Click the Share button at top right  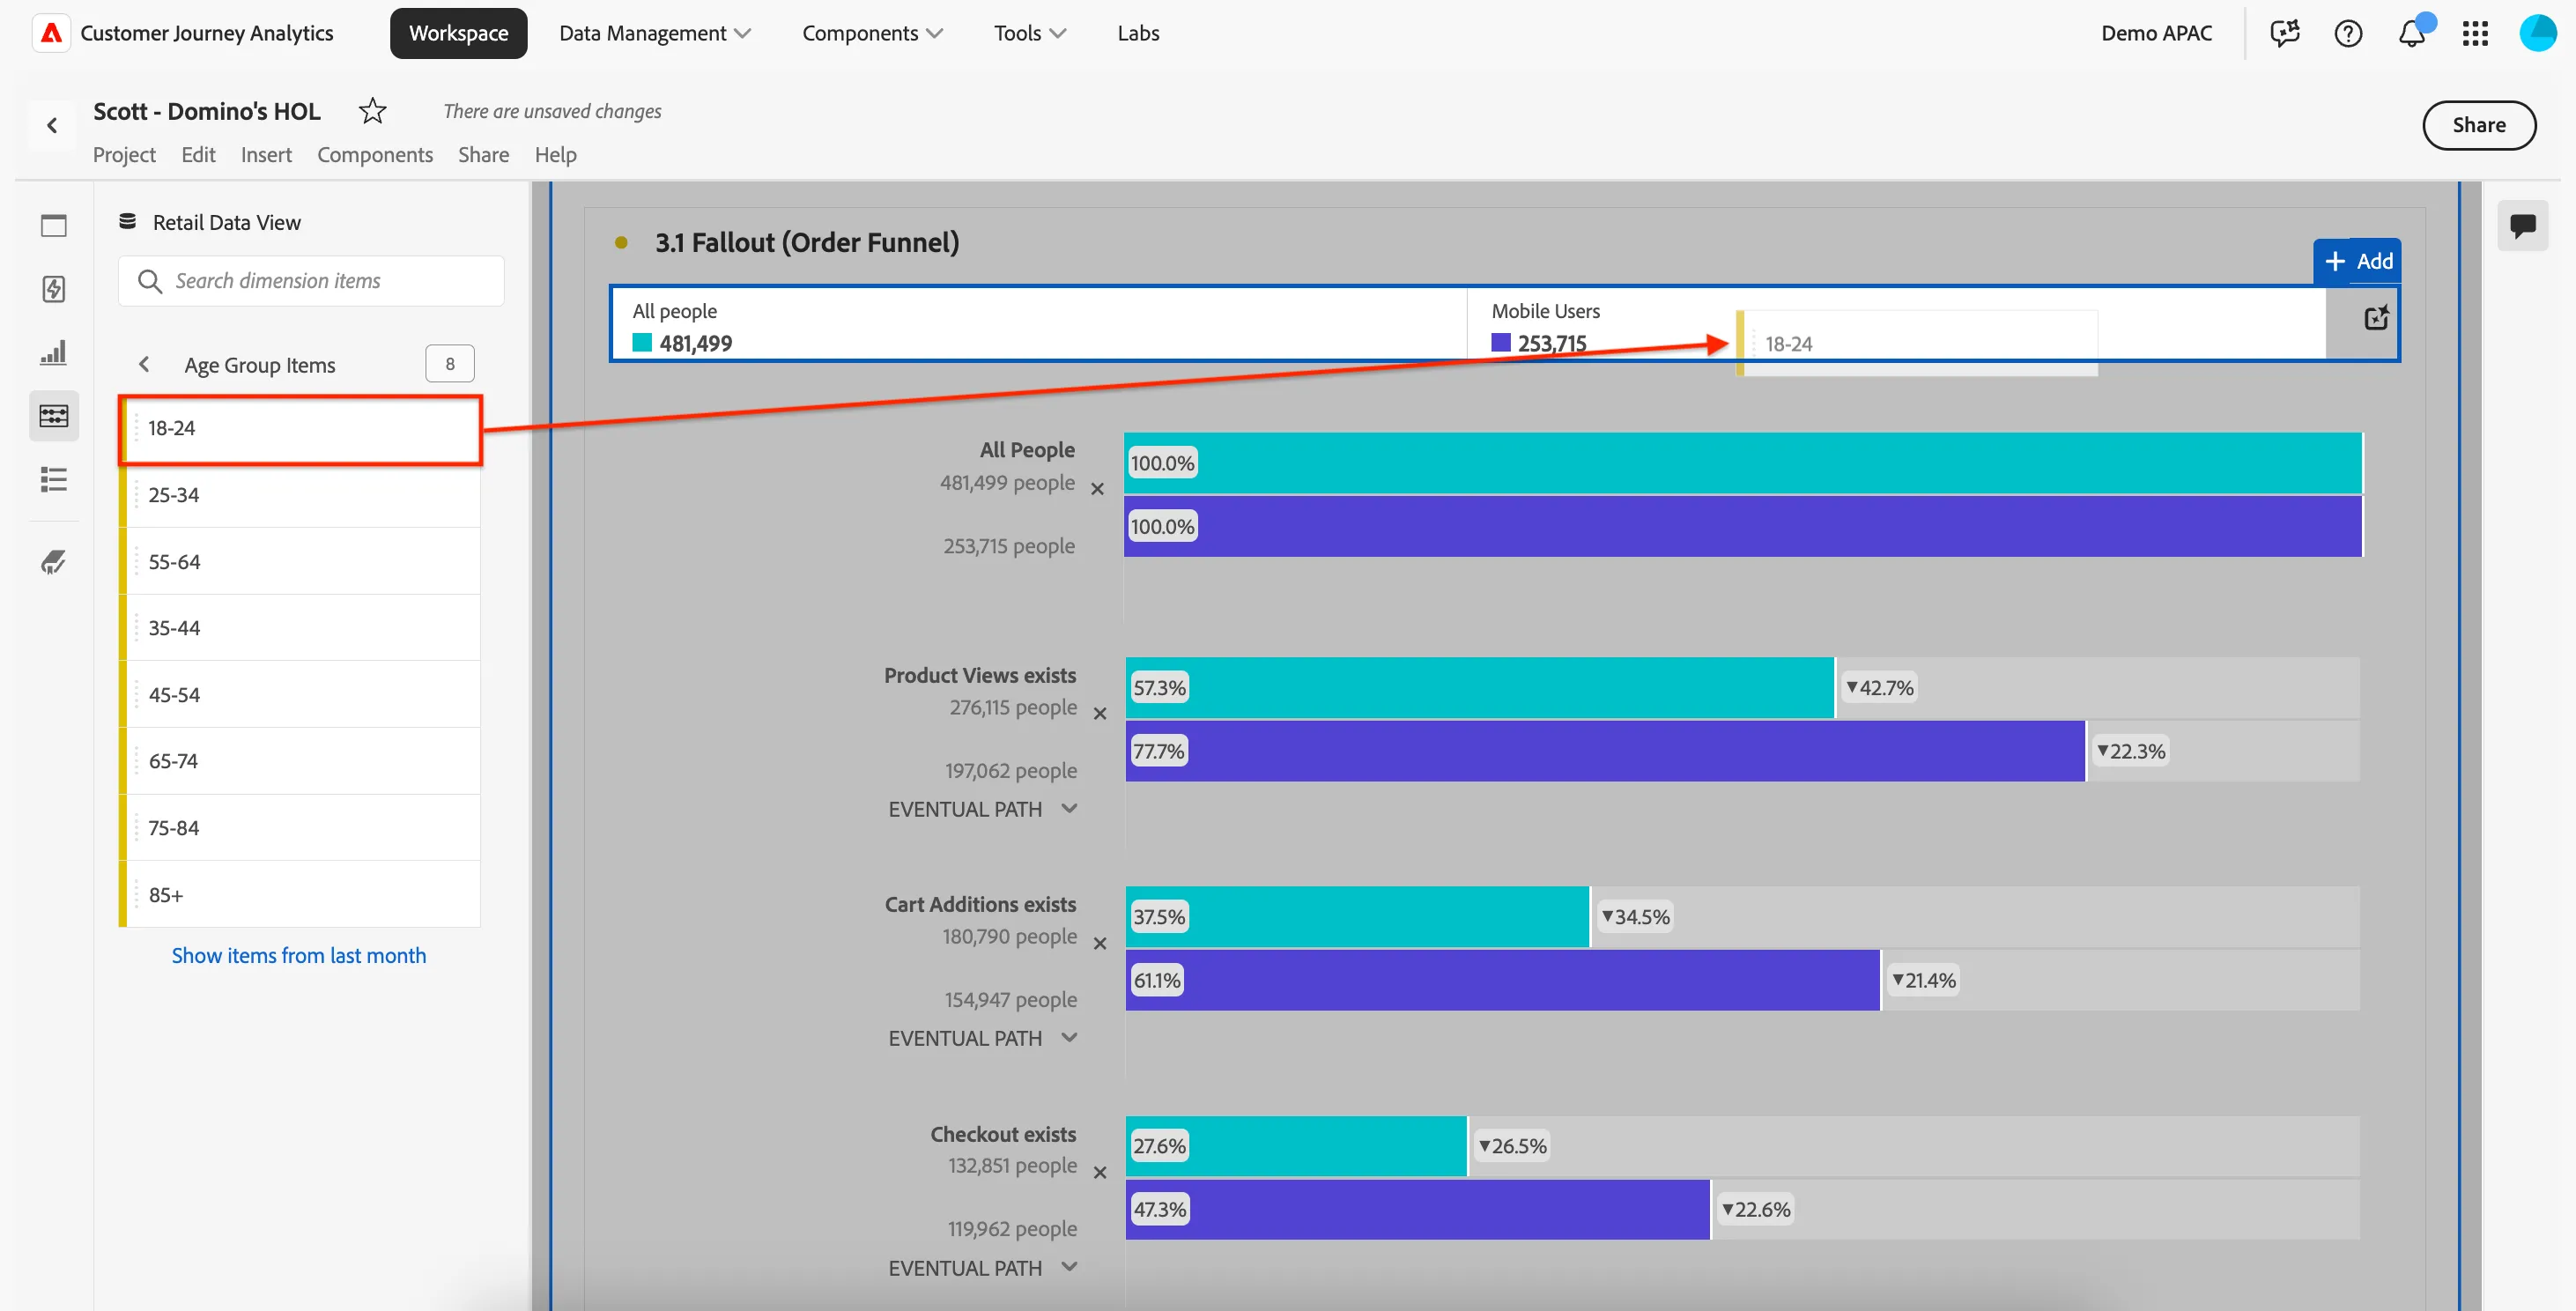(2478, 125)
